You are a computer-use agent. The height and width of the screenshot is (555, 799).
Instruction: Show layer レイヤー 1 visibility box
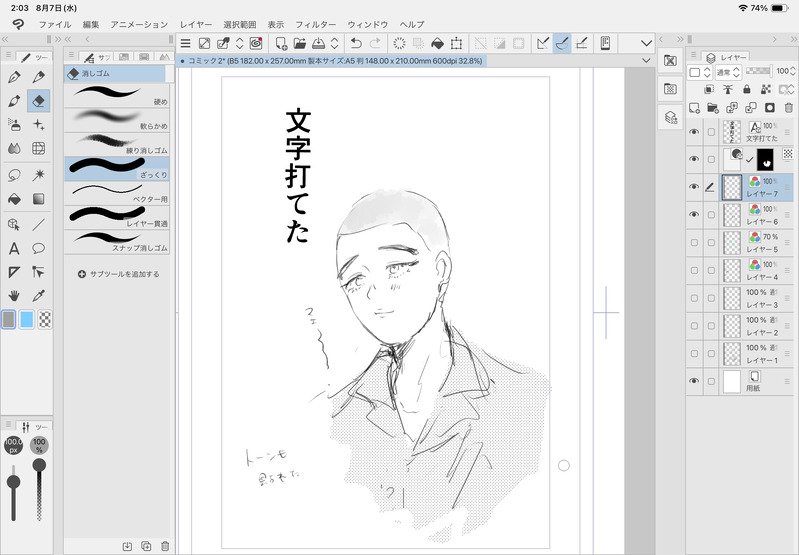click(694, 353)
